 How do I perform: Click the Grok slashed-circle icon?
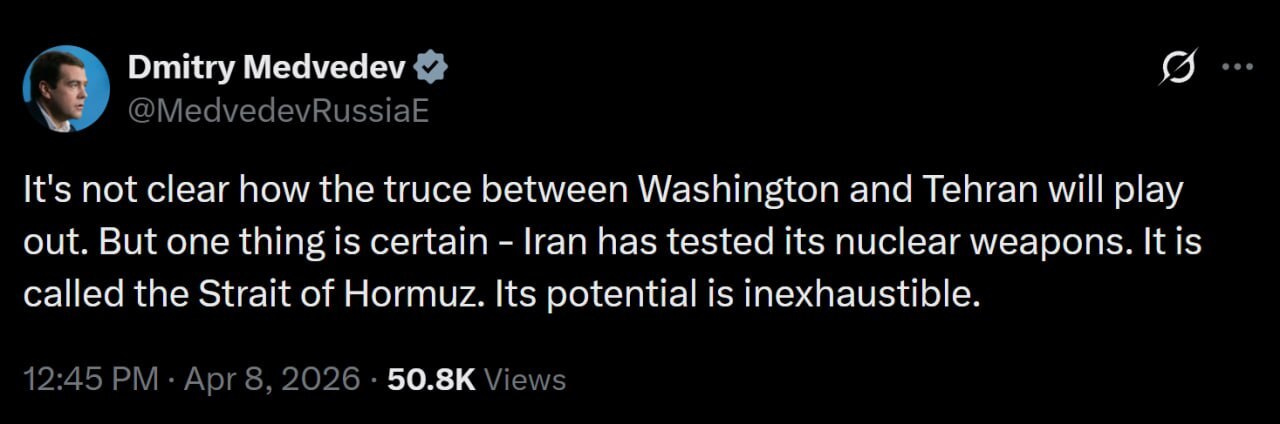click(1179, 67)
